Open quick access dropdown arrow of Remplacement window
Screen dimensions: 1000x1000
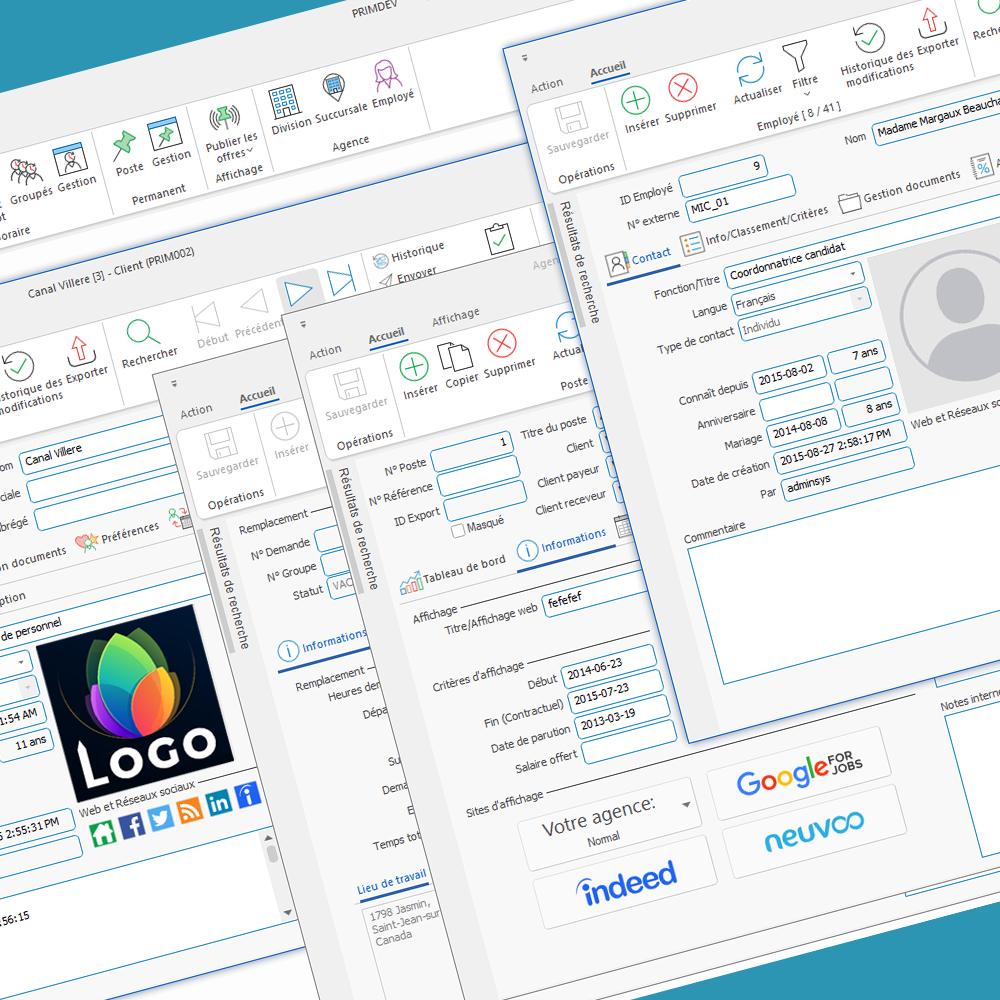(x=174, y=383)
